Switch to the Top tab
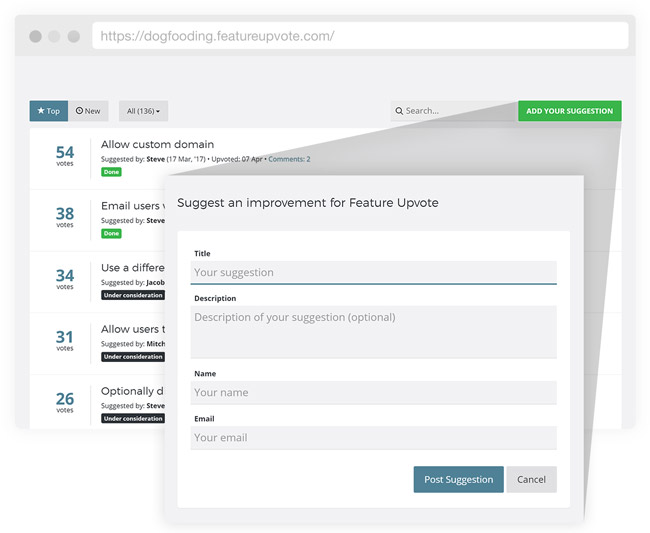 [49, 111]
